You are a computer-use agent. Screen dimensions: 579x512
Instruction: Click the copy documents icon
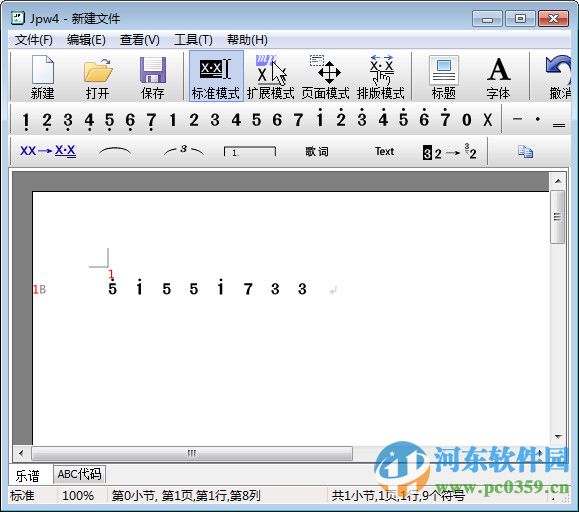(x=525, y=151)
